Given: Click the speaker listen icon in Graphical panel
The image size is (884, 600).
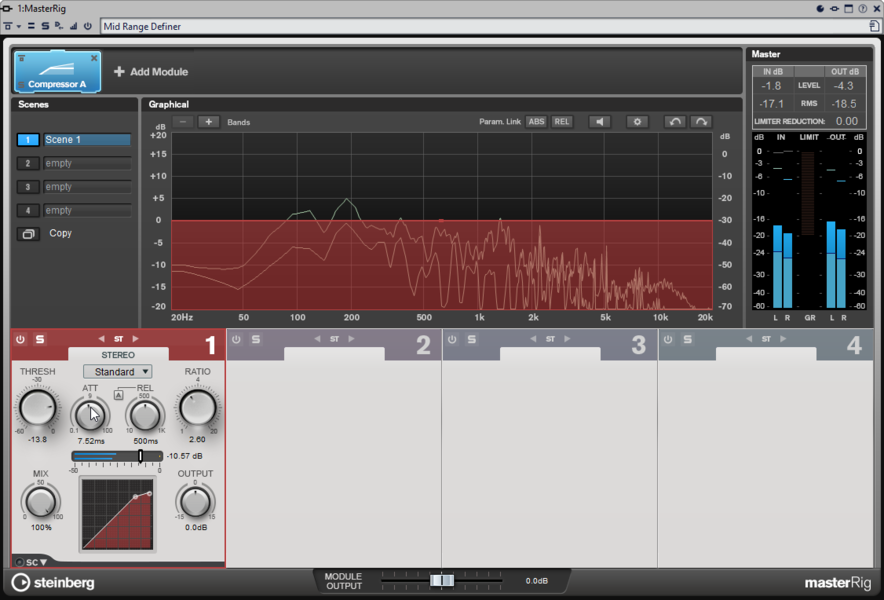Looking at the screenshot, I should tap(600, 122).
